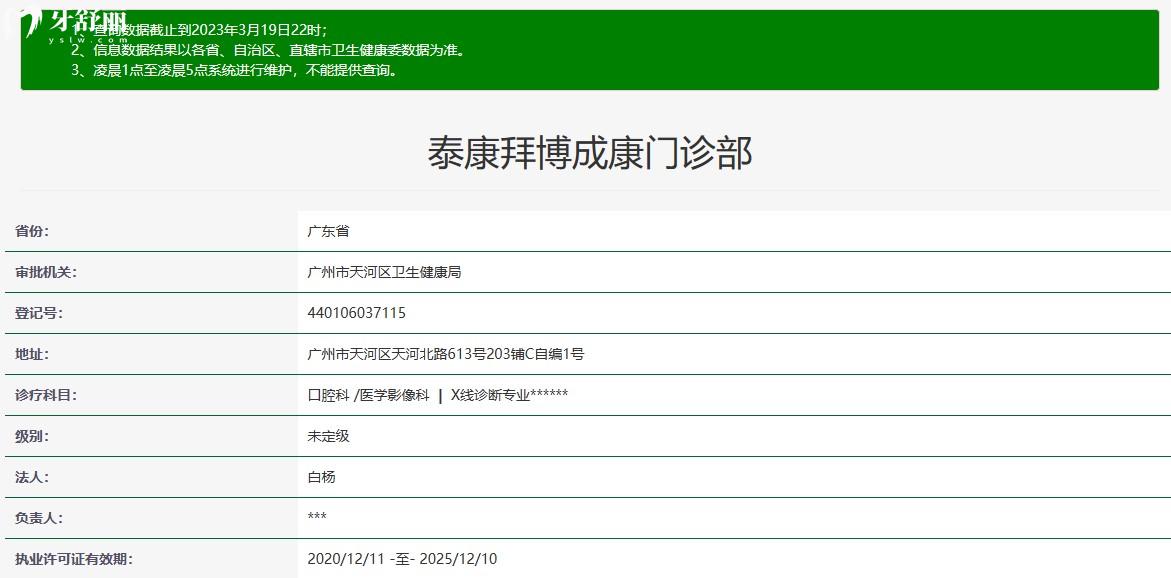Select the text 口腔科 /医学影像科
Screen dimensions: 1171x578
click(x=369, y=395)
